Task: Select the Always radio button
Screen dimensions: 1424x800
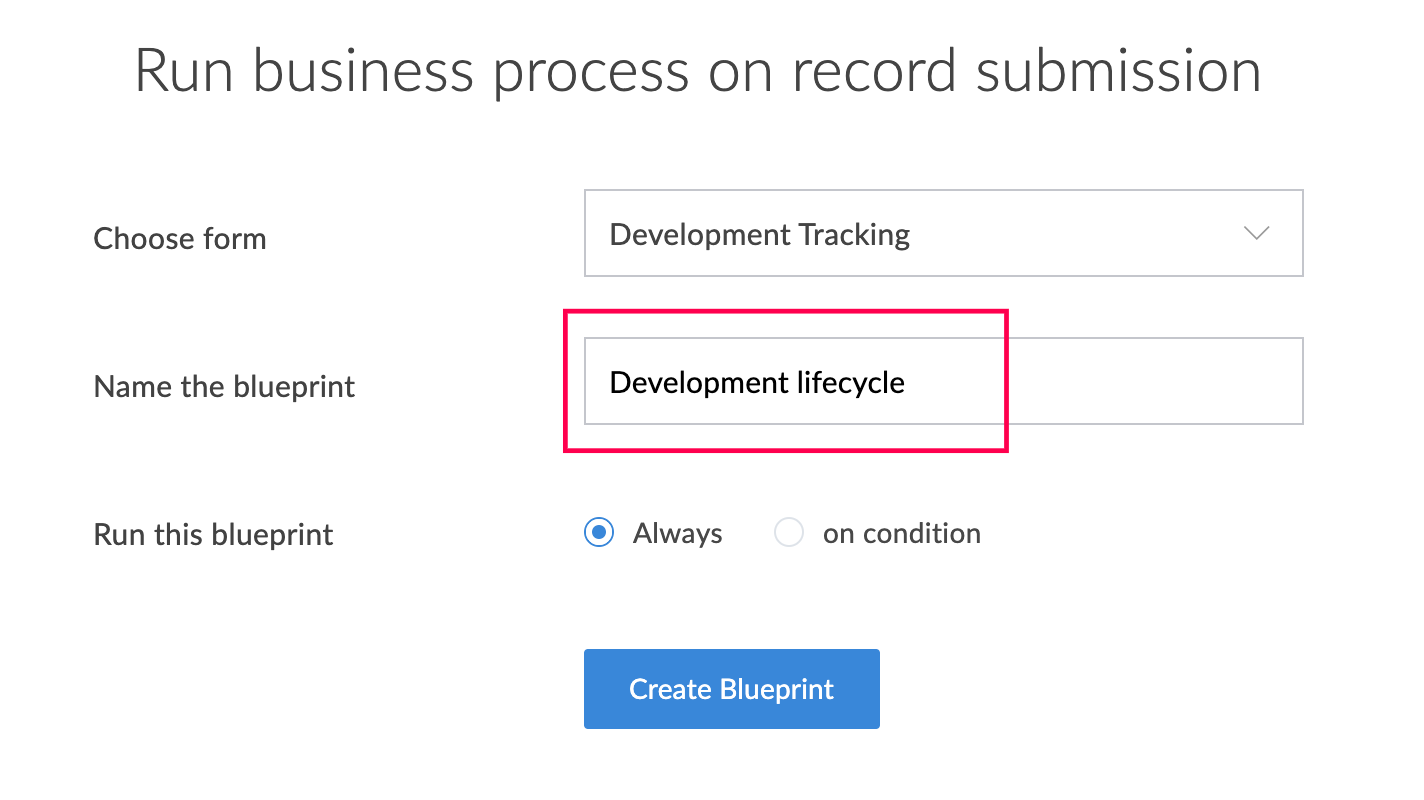Action: tap(598, 533)
